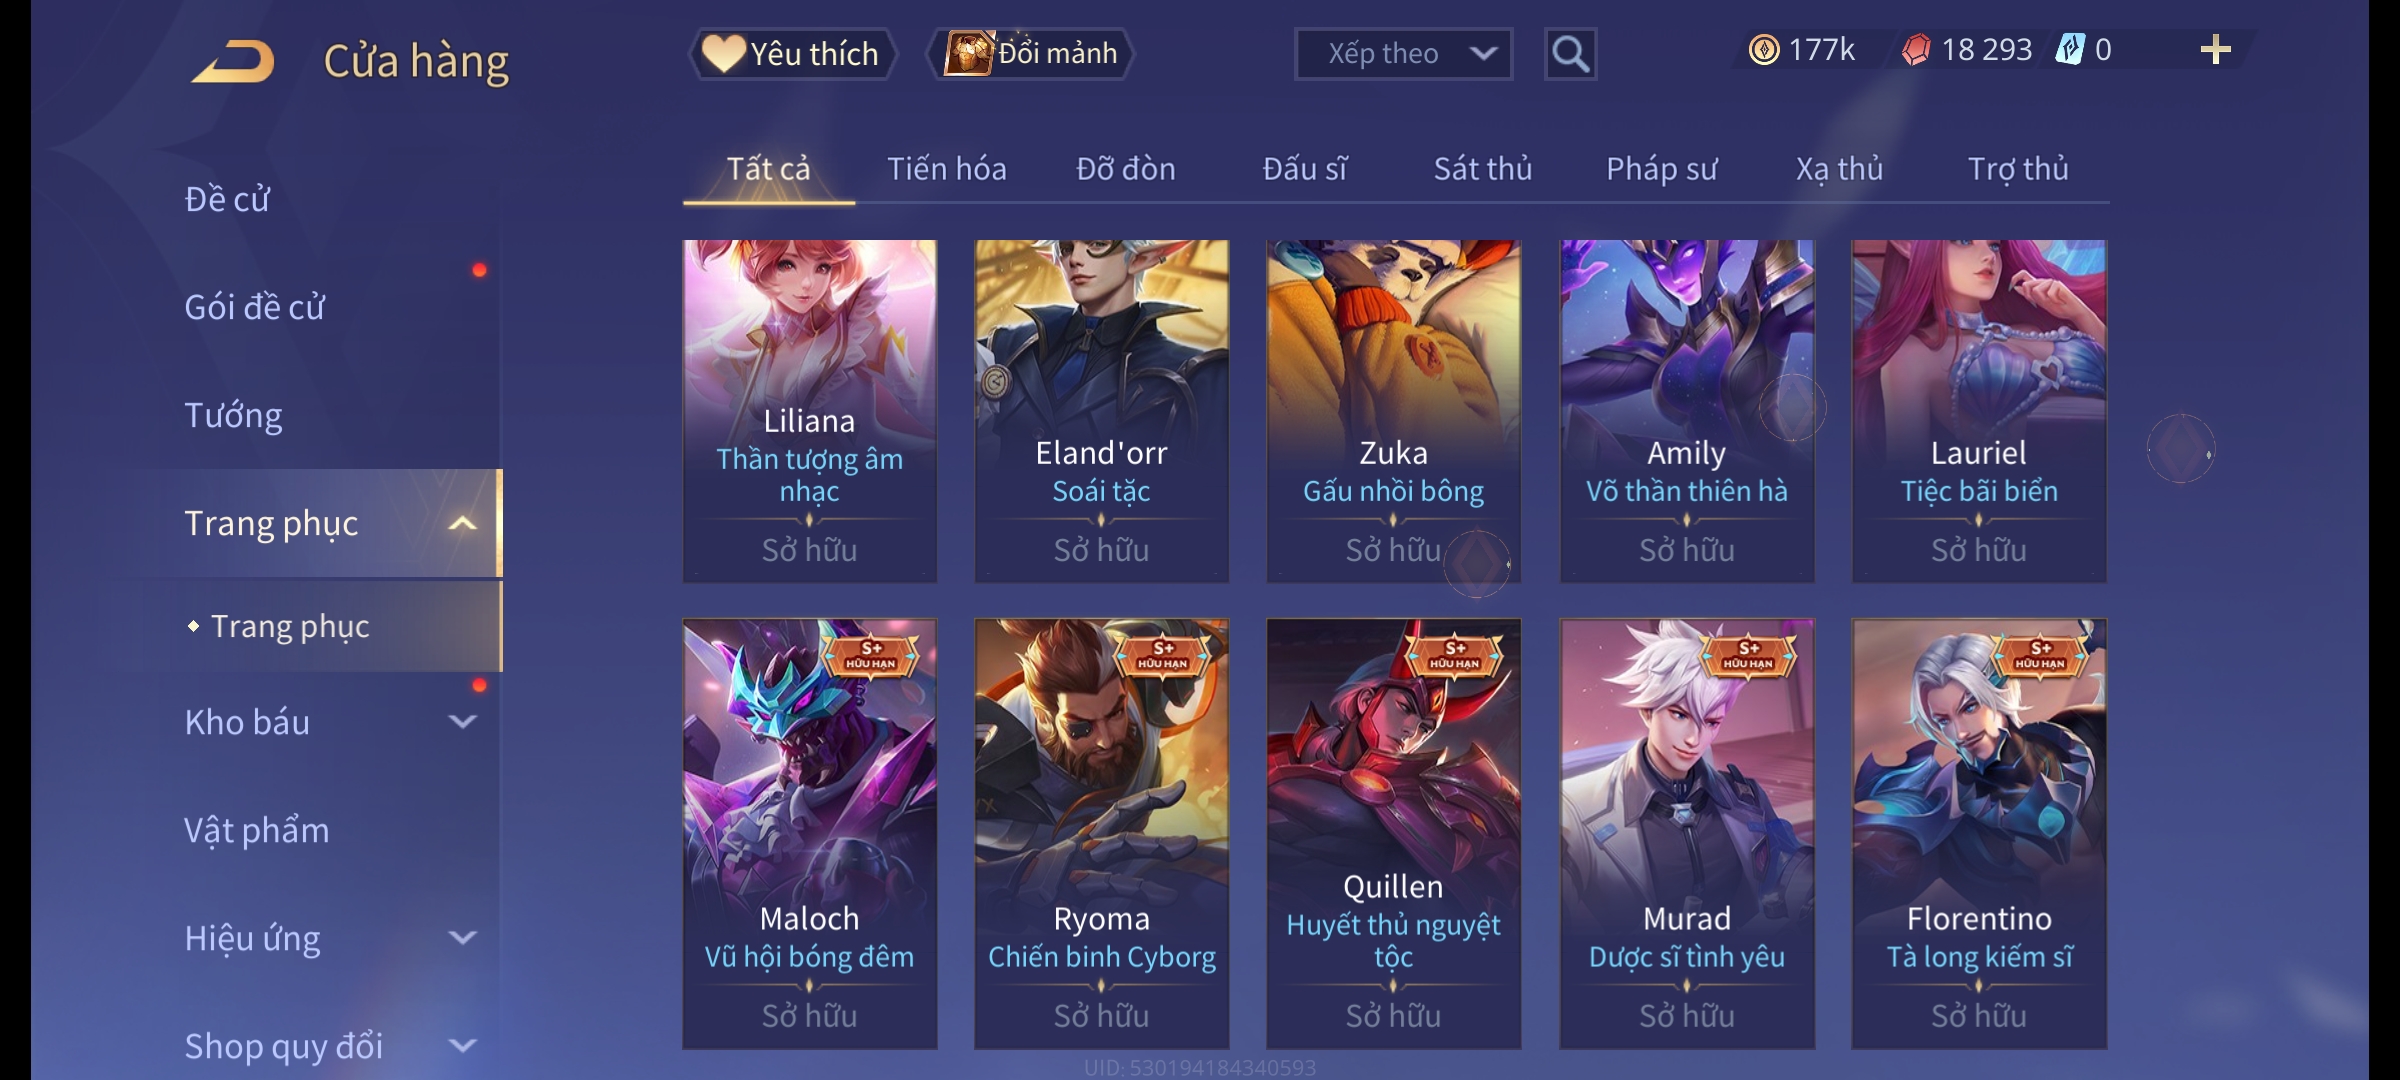The width and height of the screenshot is (2400, 1080).
Task: Expand the Hiệu ứng sidebar section
Action: pyautogui.click(x=462, y=937)
